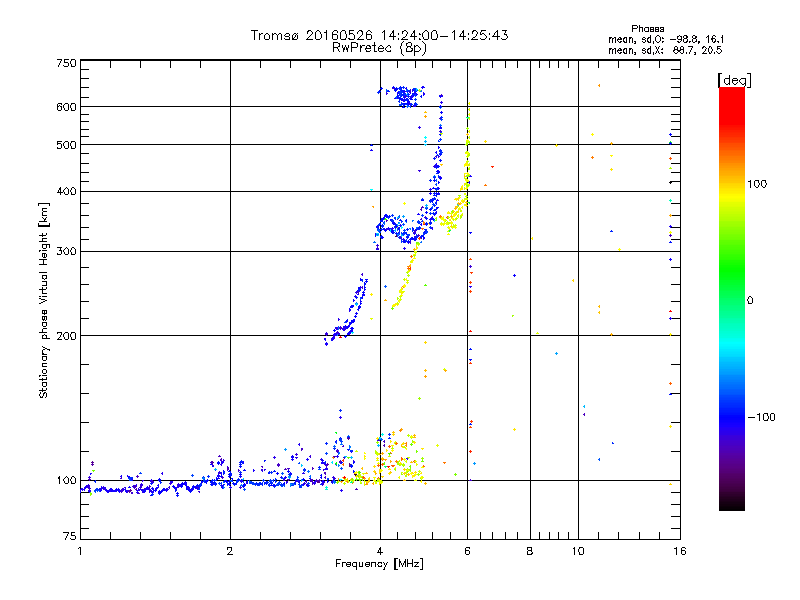Click the '10' frequency tick label

(578, 551)
